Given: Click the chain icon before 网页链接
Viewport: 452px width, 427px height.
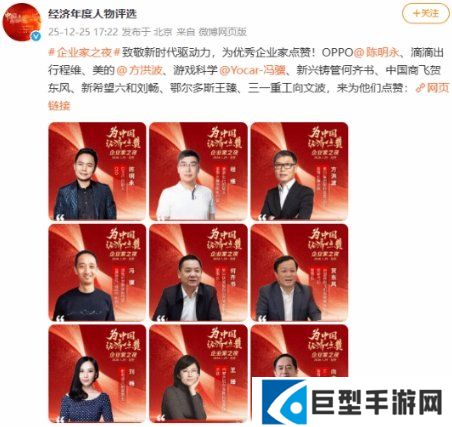Looking at the screenshot, I should (421, 88).
